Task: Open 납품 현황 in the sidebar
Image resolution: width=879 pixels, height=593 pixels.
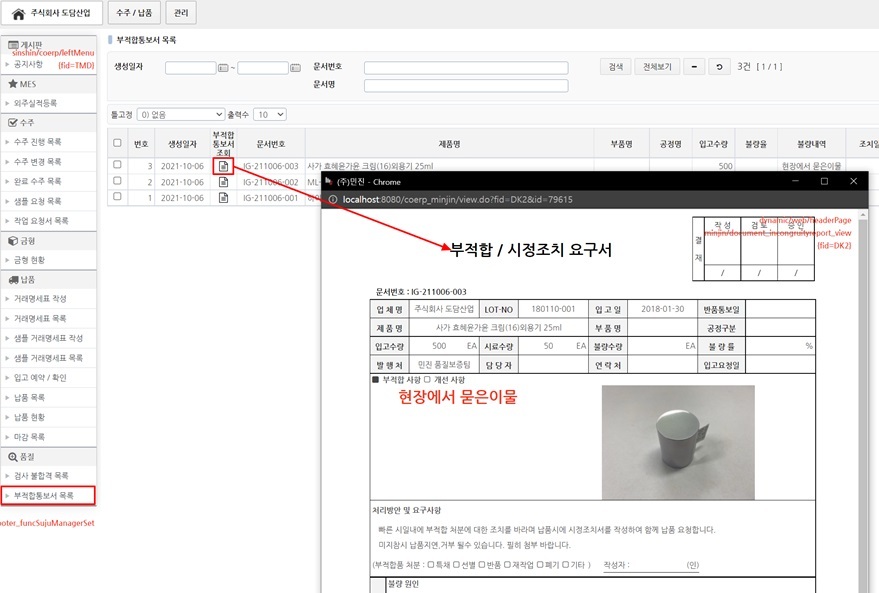Action: 29,417
